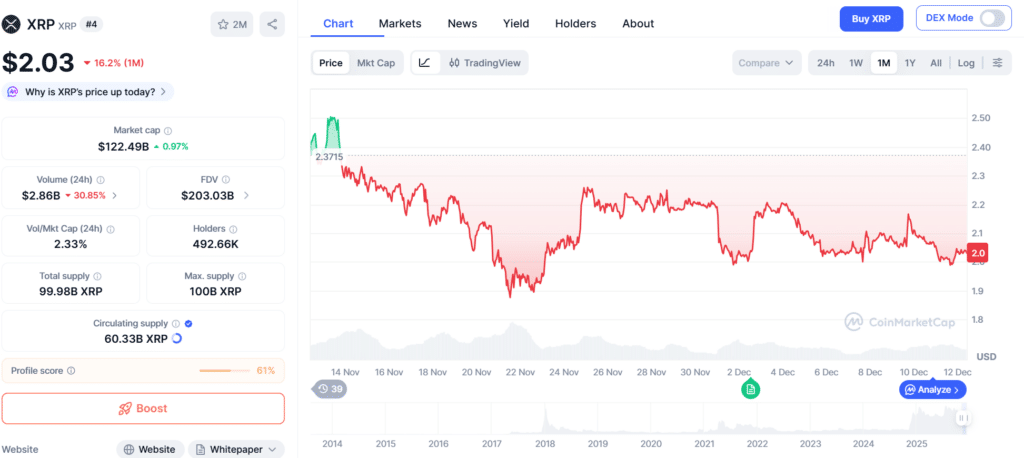Click the 60.33B XRP circulating supply value
The image size is (1024, 458).
(x=136, y=339)
